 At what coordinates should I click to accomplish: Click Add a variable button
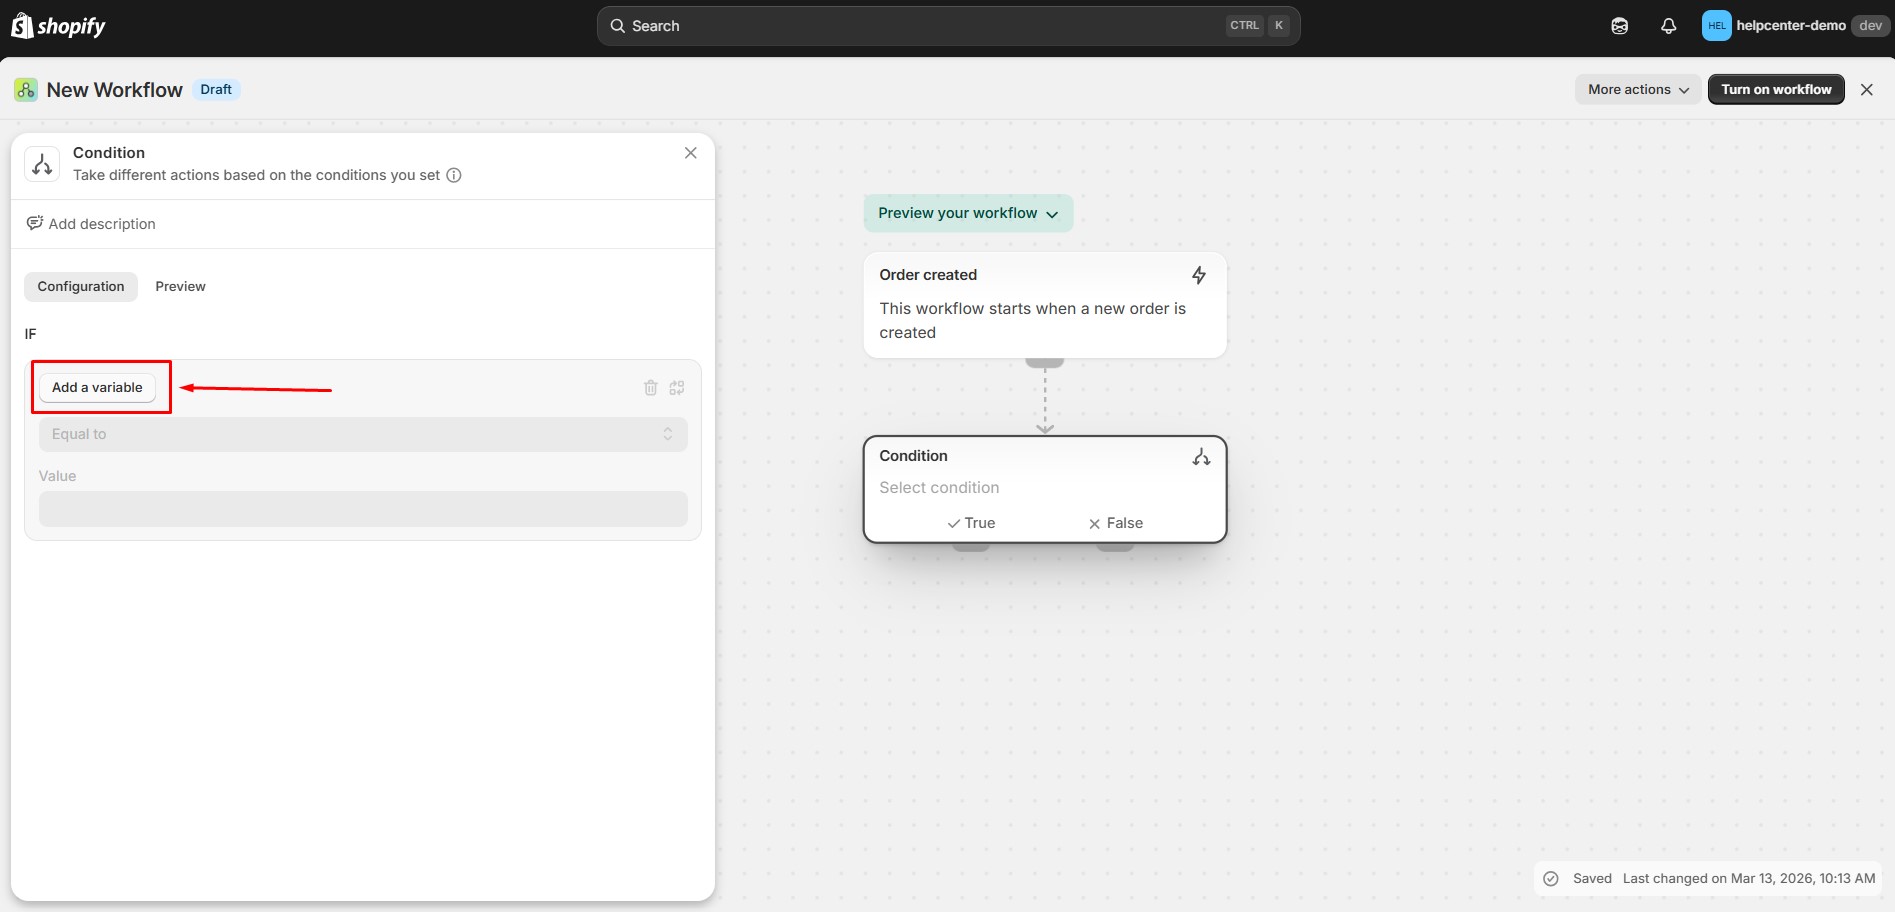click(97, 387)
